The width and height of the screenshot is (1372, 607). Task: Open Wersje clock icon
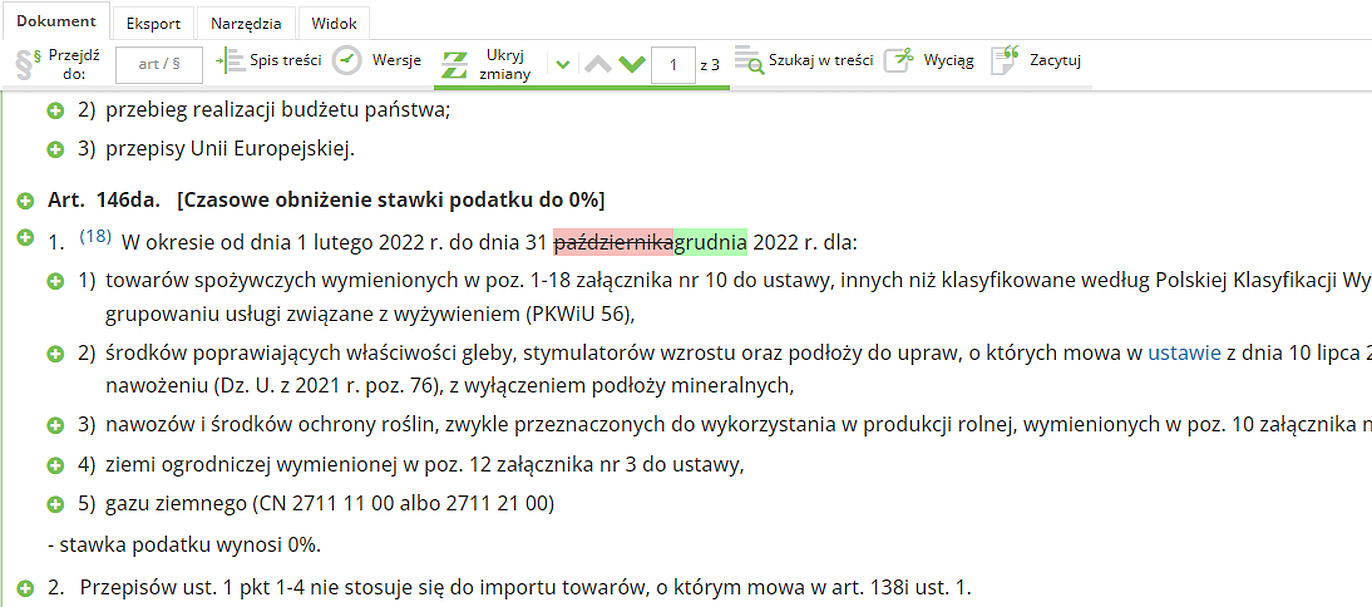pyautogui.click(x=347, y=61)
